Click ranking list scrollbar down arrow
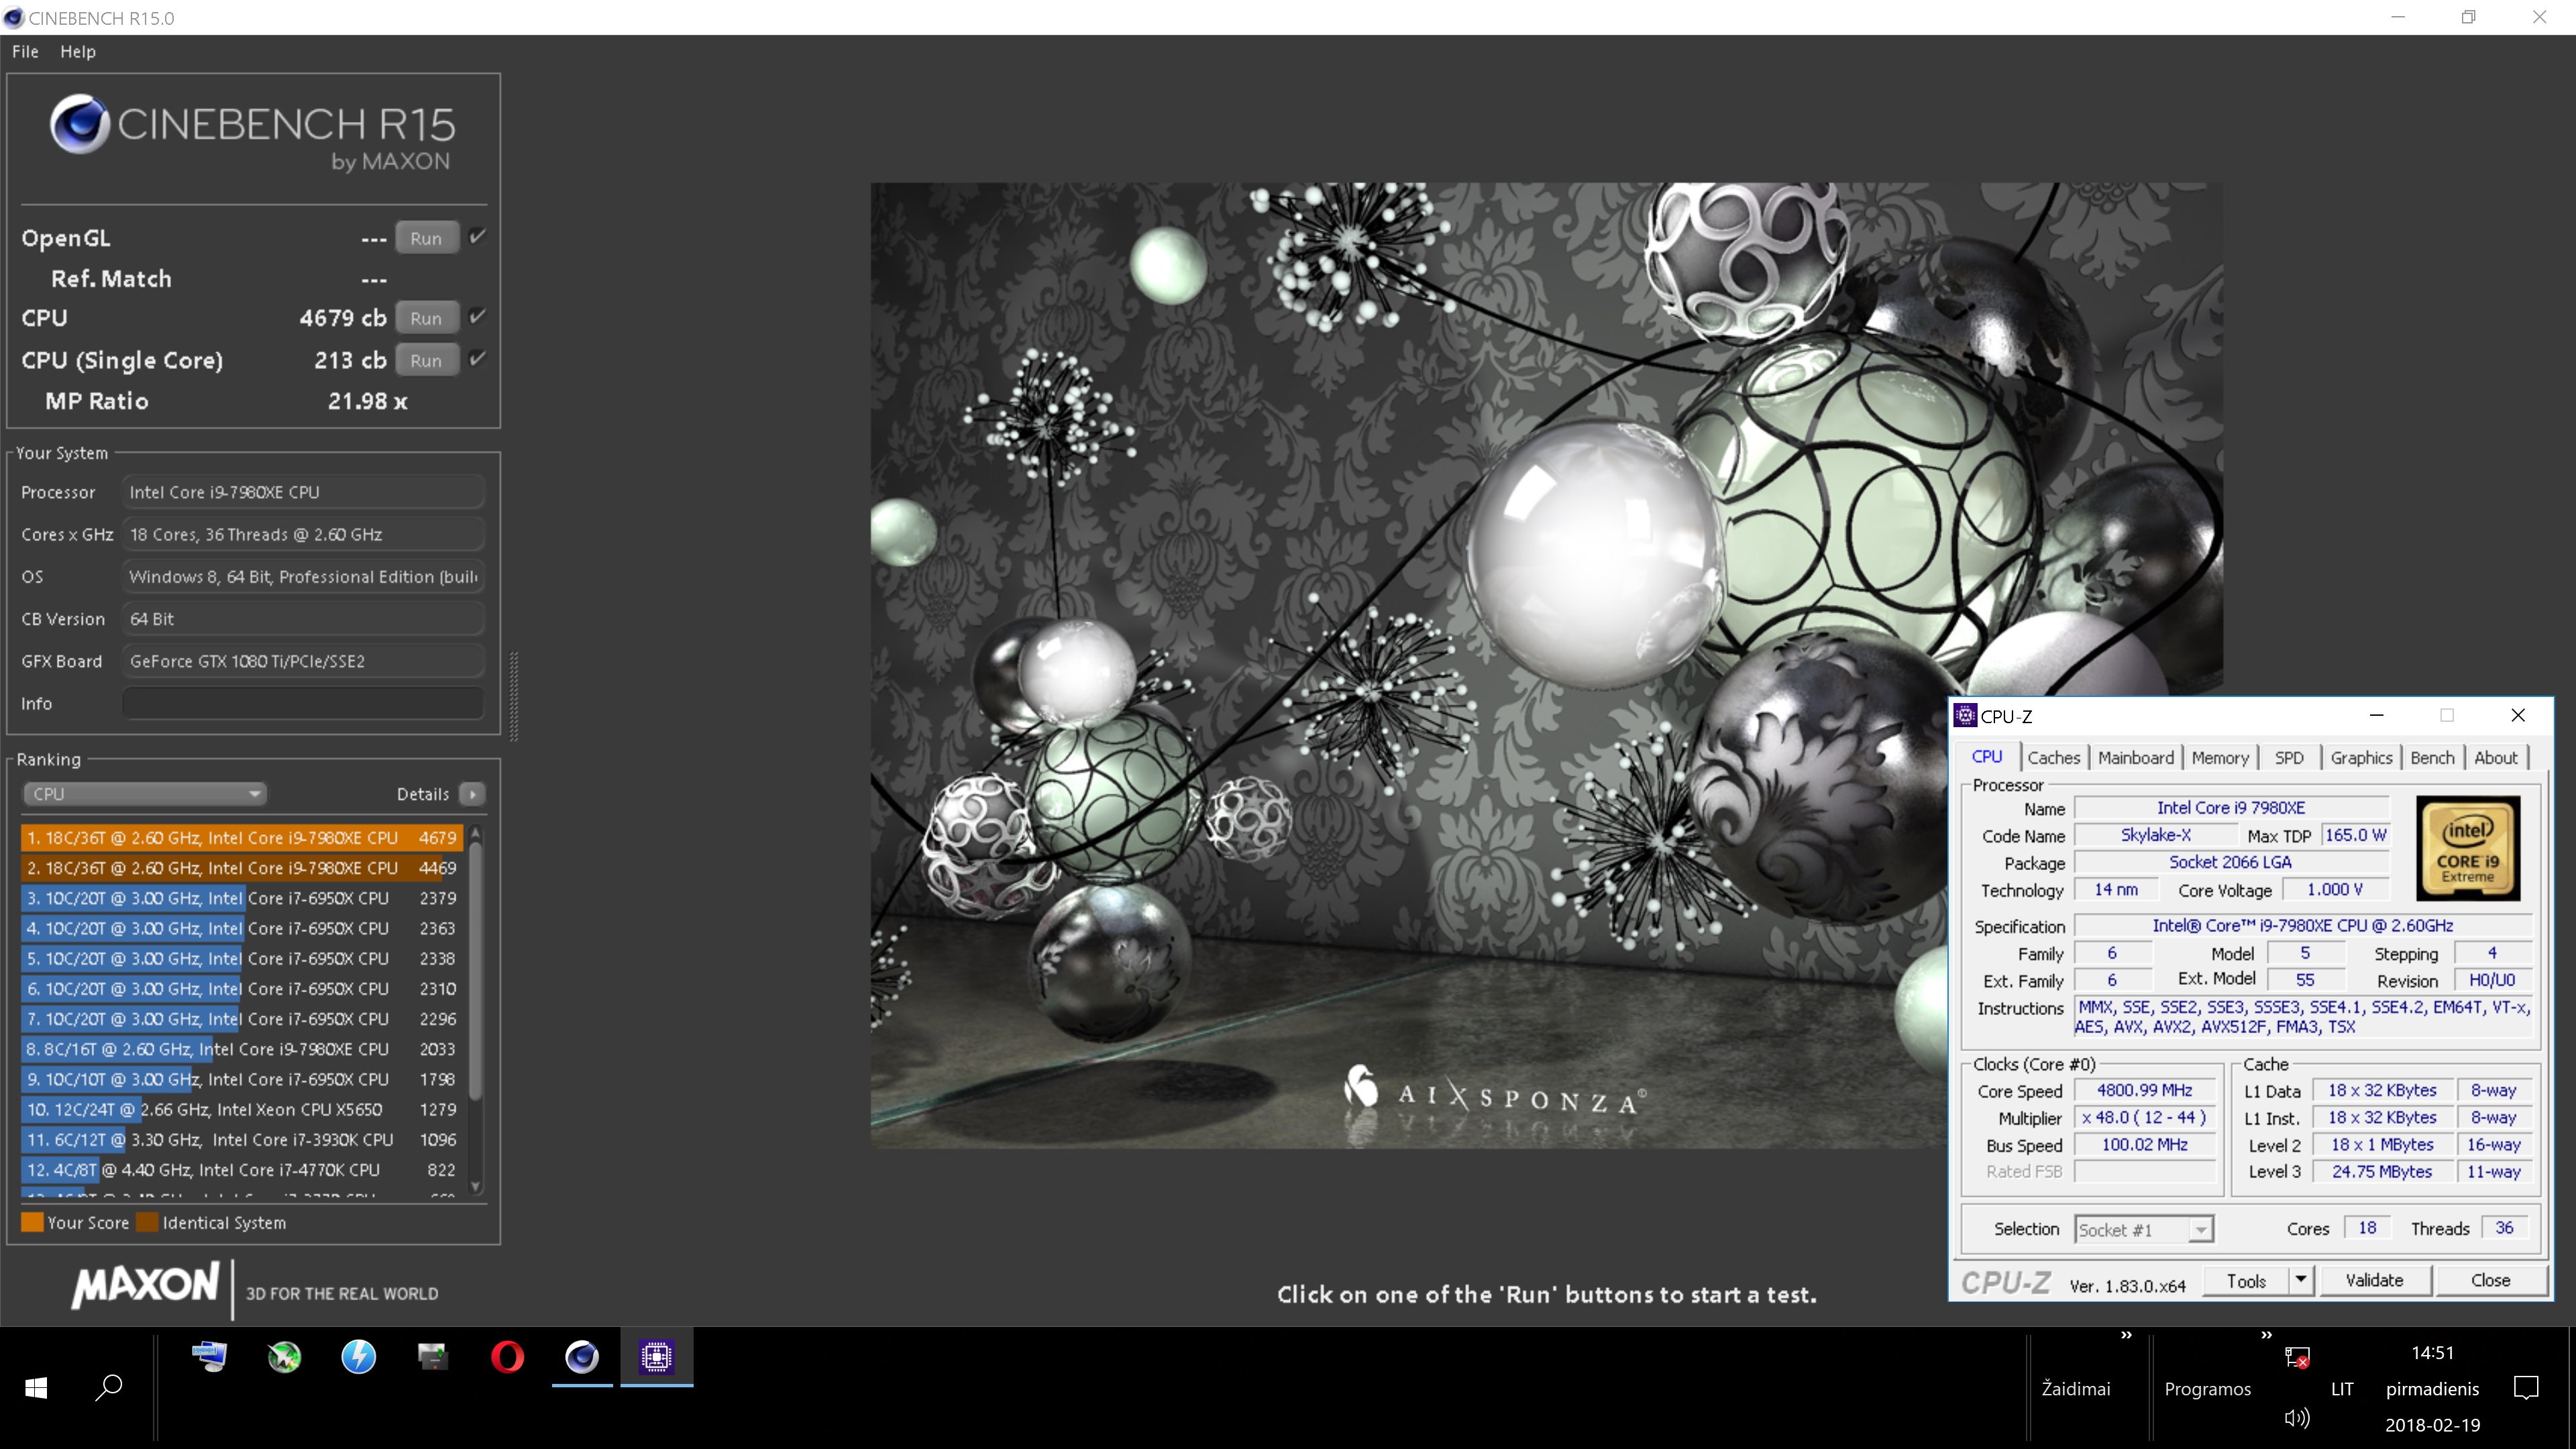Viewport: 2576px width, 1449px height. click(476, 1187)
